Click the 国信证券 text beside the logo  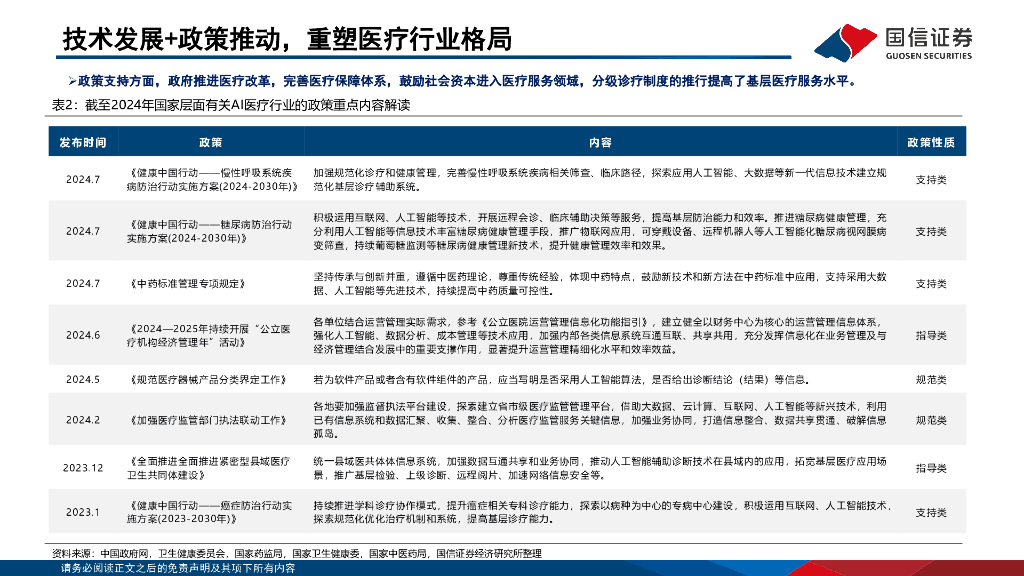coord(929,35)
